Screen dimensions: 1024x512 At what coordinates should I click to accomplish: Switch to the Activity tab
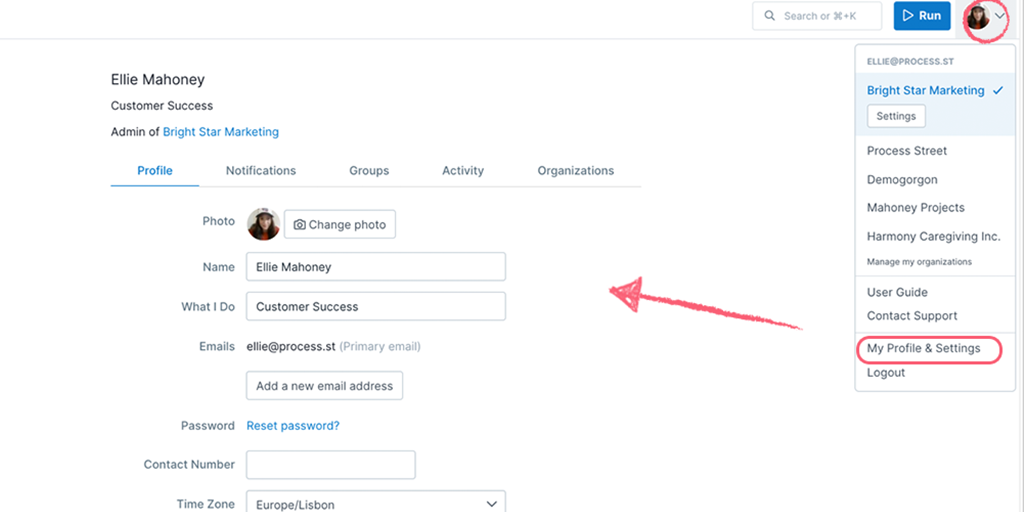click(463, 170)
